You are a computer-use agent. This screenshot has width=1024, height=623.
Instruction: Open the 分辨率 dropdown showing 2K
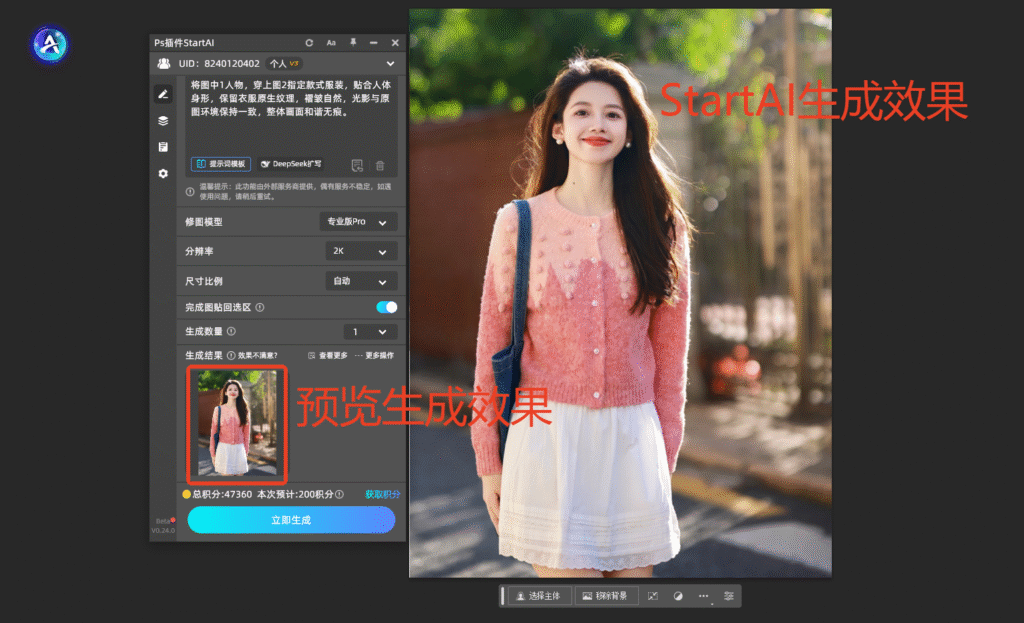(x=361, y=251)
